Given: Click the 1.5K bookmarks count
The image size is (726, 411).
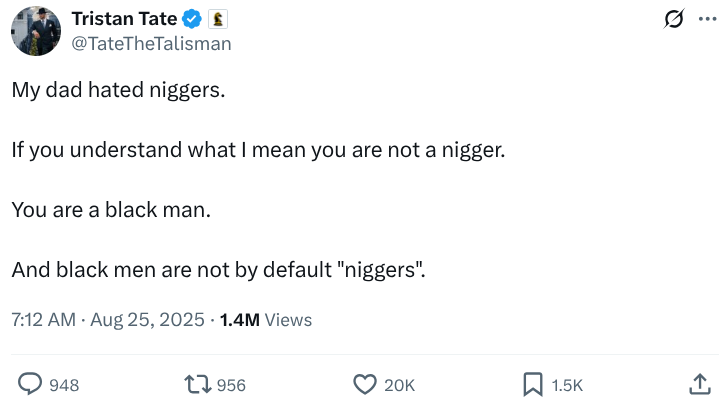Looking at the screenshot, I should (x=567, y=385).
